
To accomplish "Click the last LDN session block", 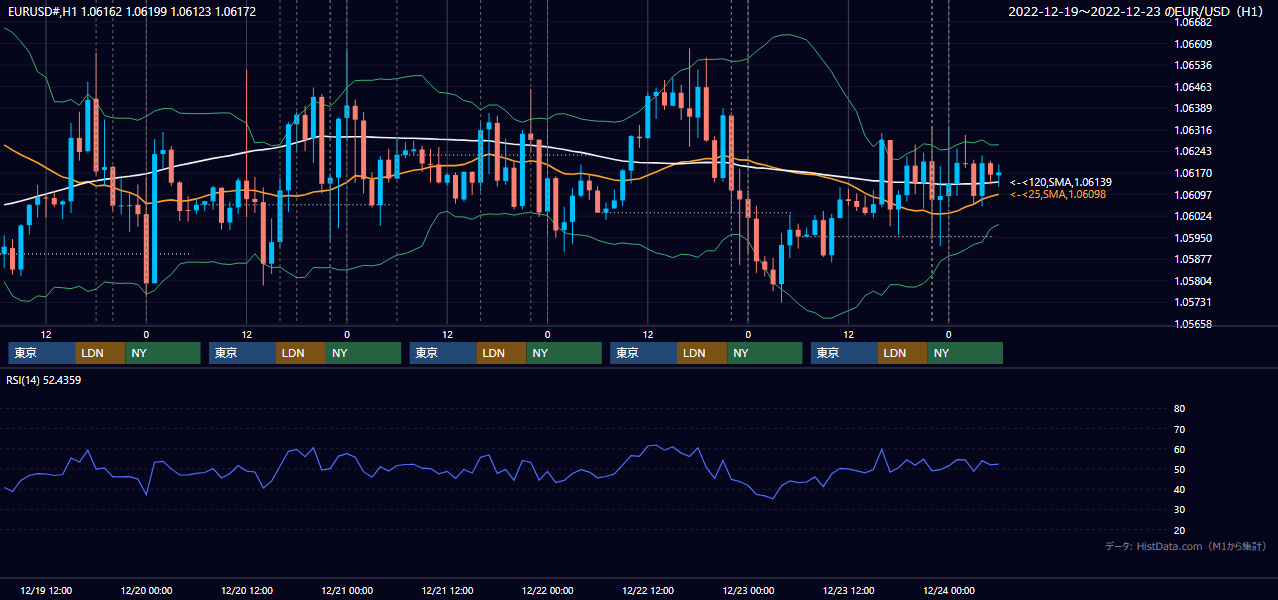I will click(x=903, y=353).
